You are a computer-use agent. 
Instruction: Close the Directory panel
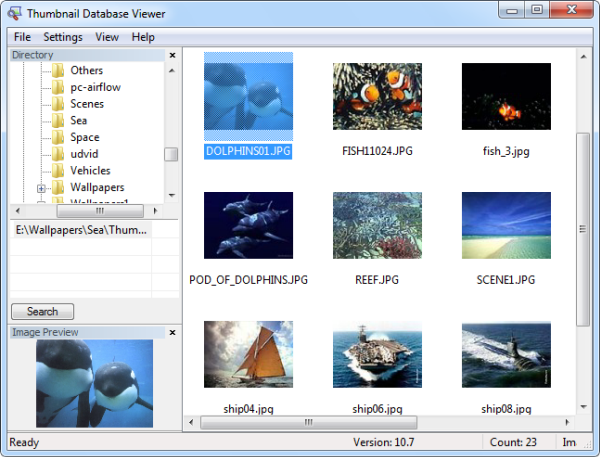(x=172, y=56)
